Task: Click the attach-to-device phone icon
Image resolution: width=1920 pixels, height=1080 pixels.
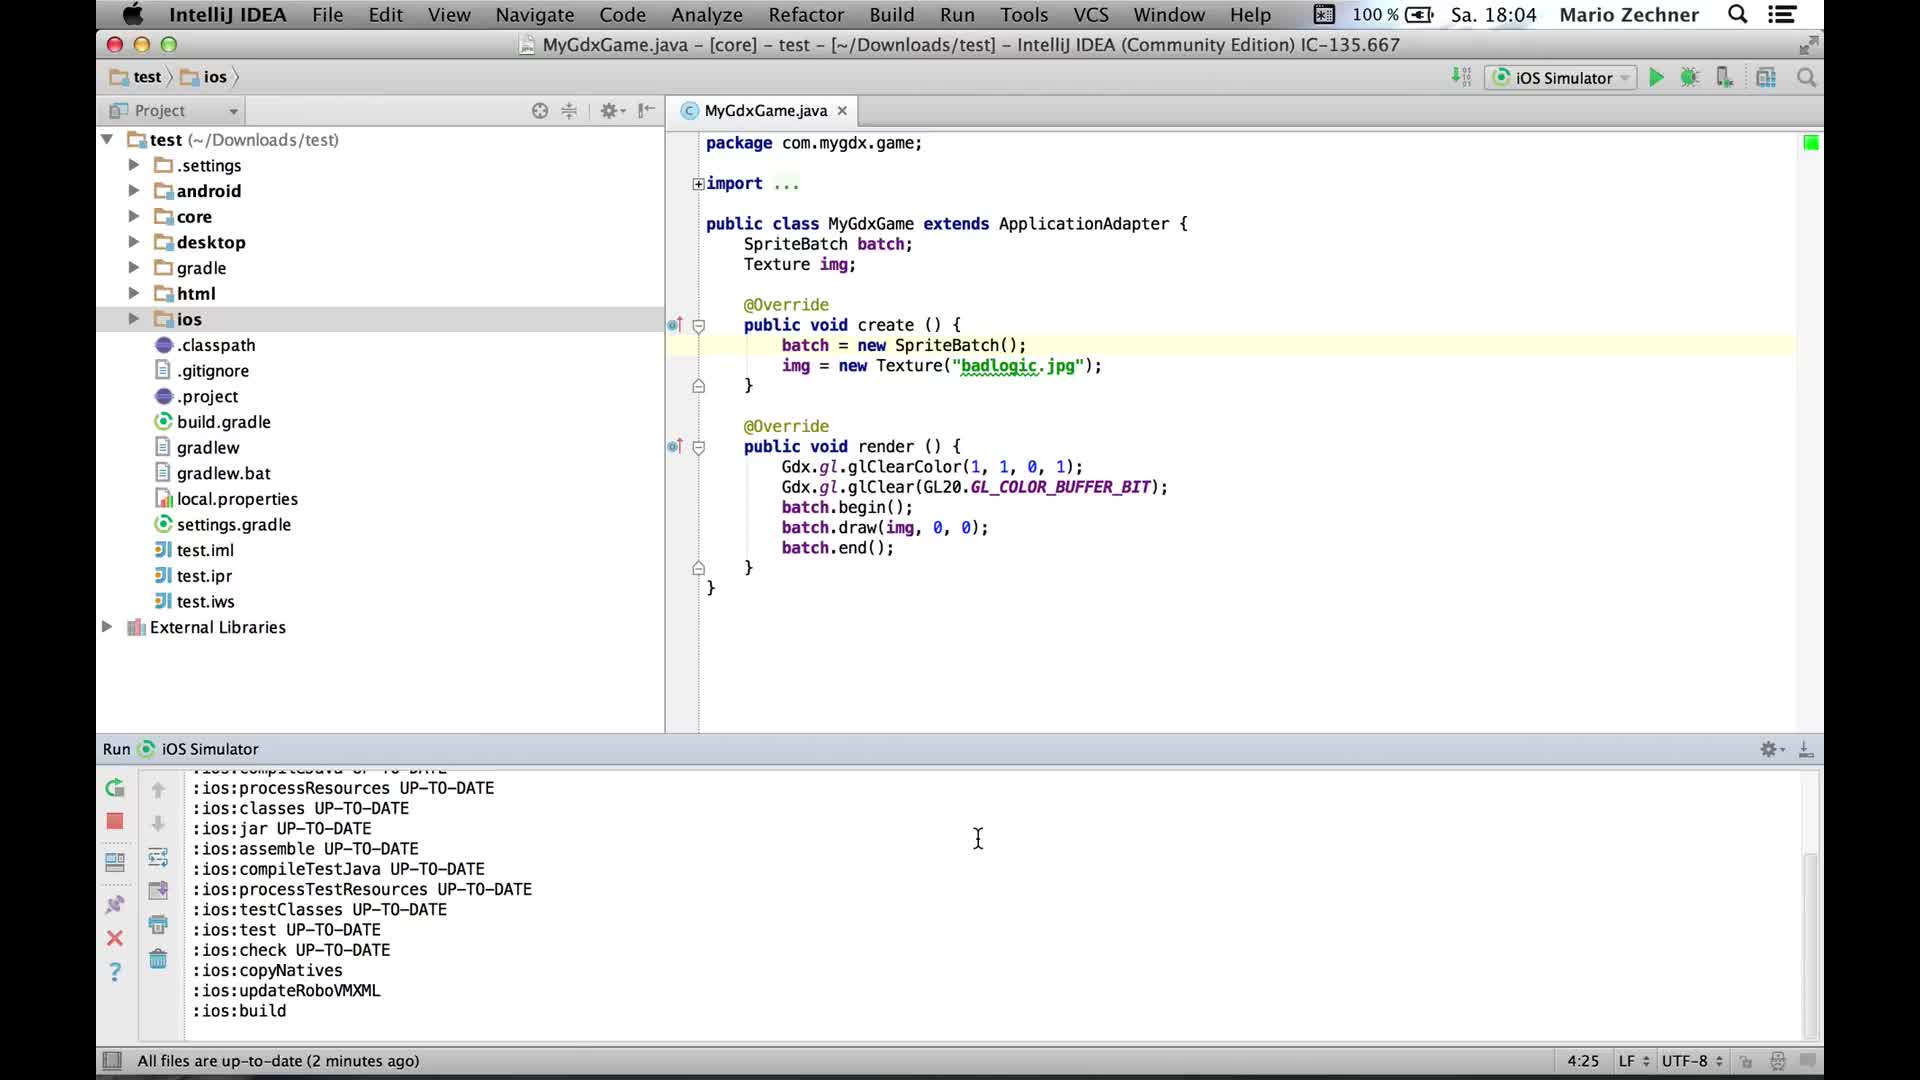Action: (1724, 77)
